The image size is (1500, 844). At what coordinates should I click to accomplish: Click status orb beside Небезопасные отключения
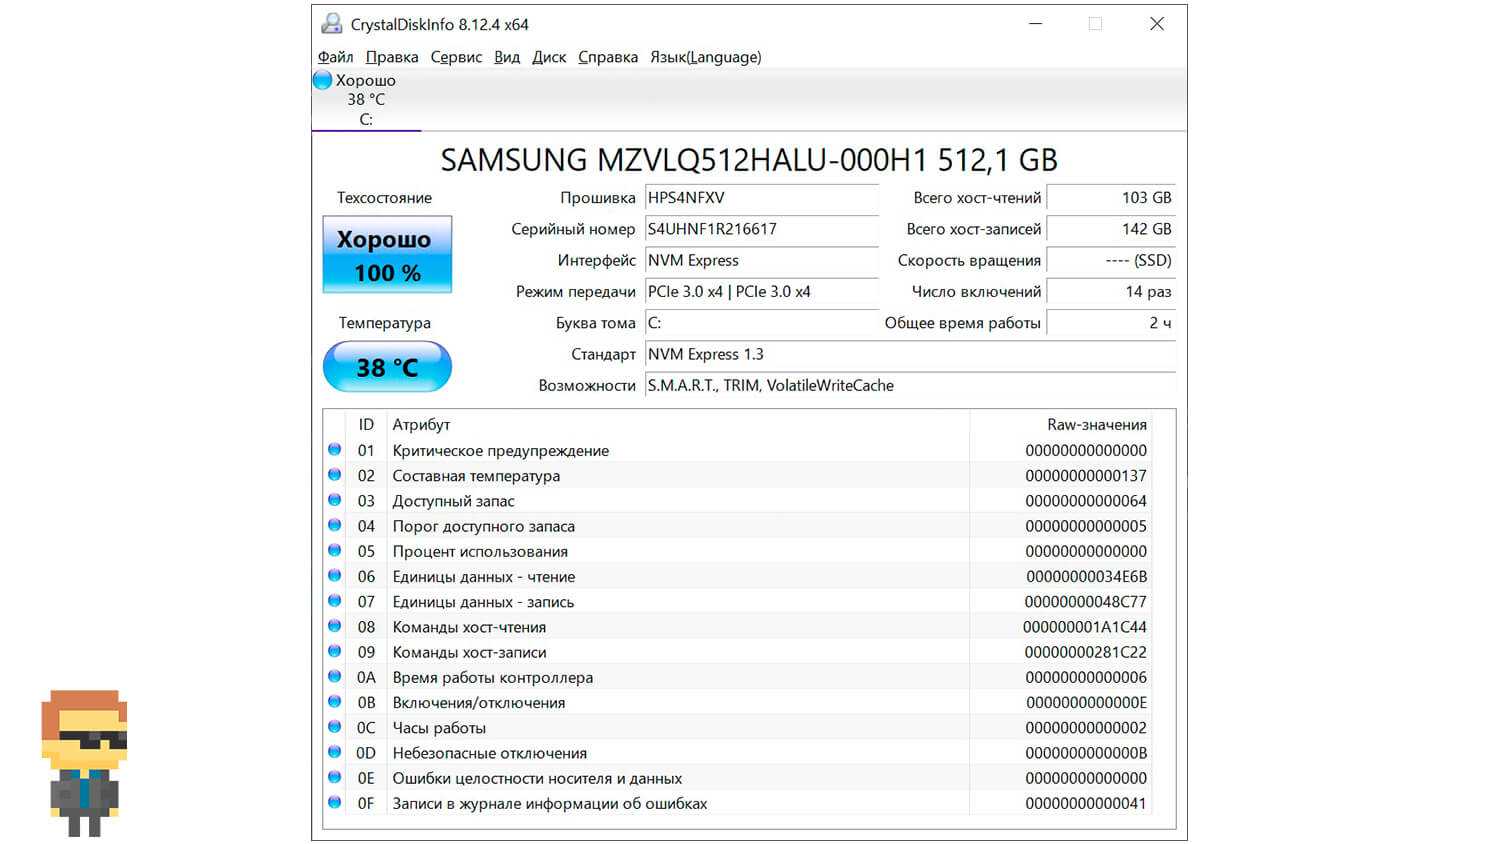335,752
